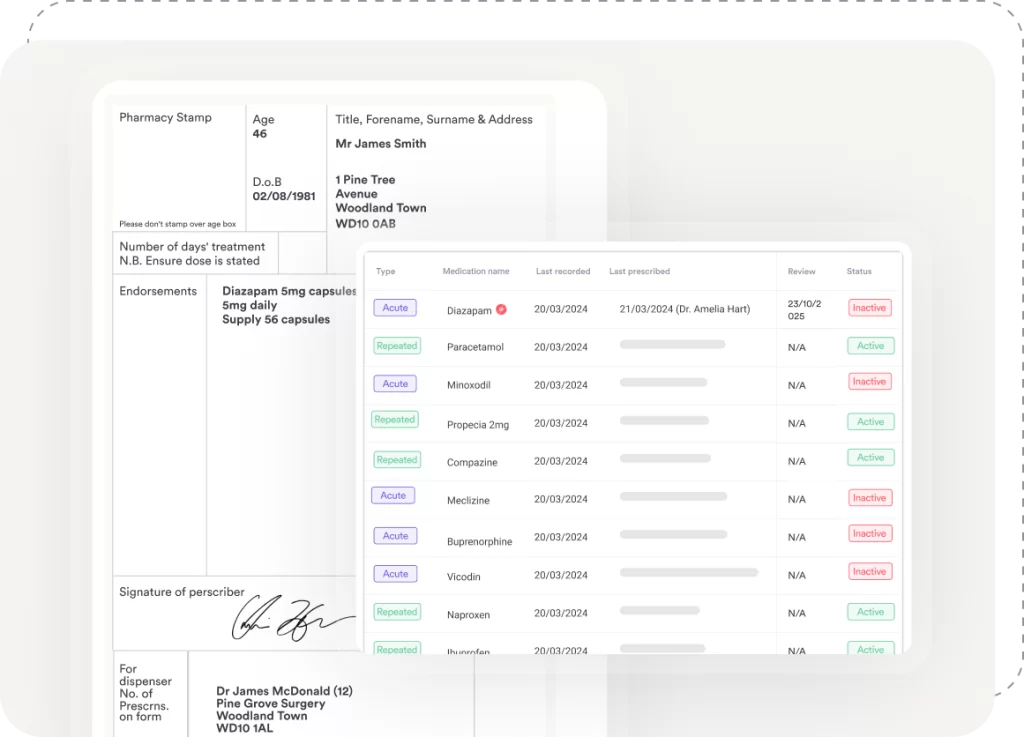Open the Minoxodil medication entry
Viewport: 1024px width, 737px height.
click(470, 385)
